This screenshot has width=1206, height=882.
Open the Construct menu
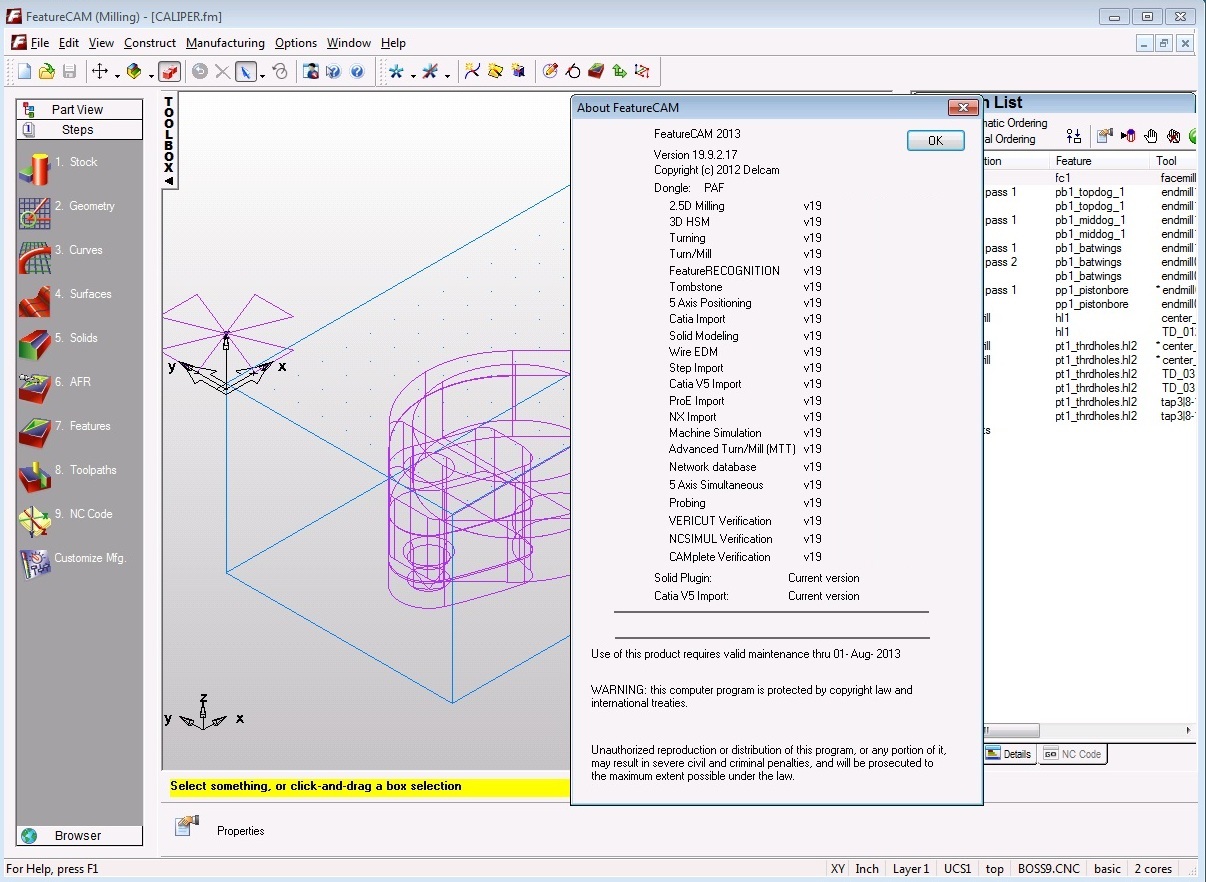150,43
